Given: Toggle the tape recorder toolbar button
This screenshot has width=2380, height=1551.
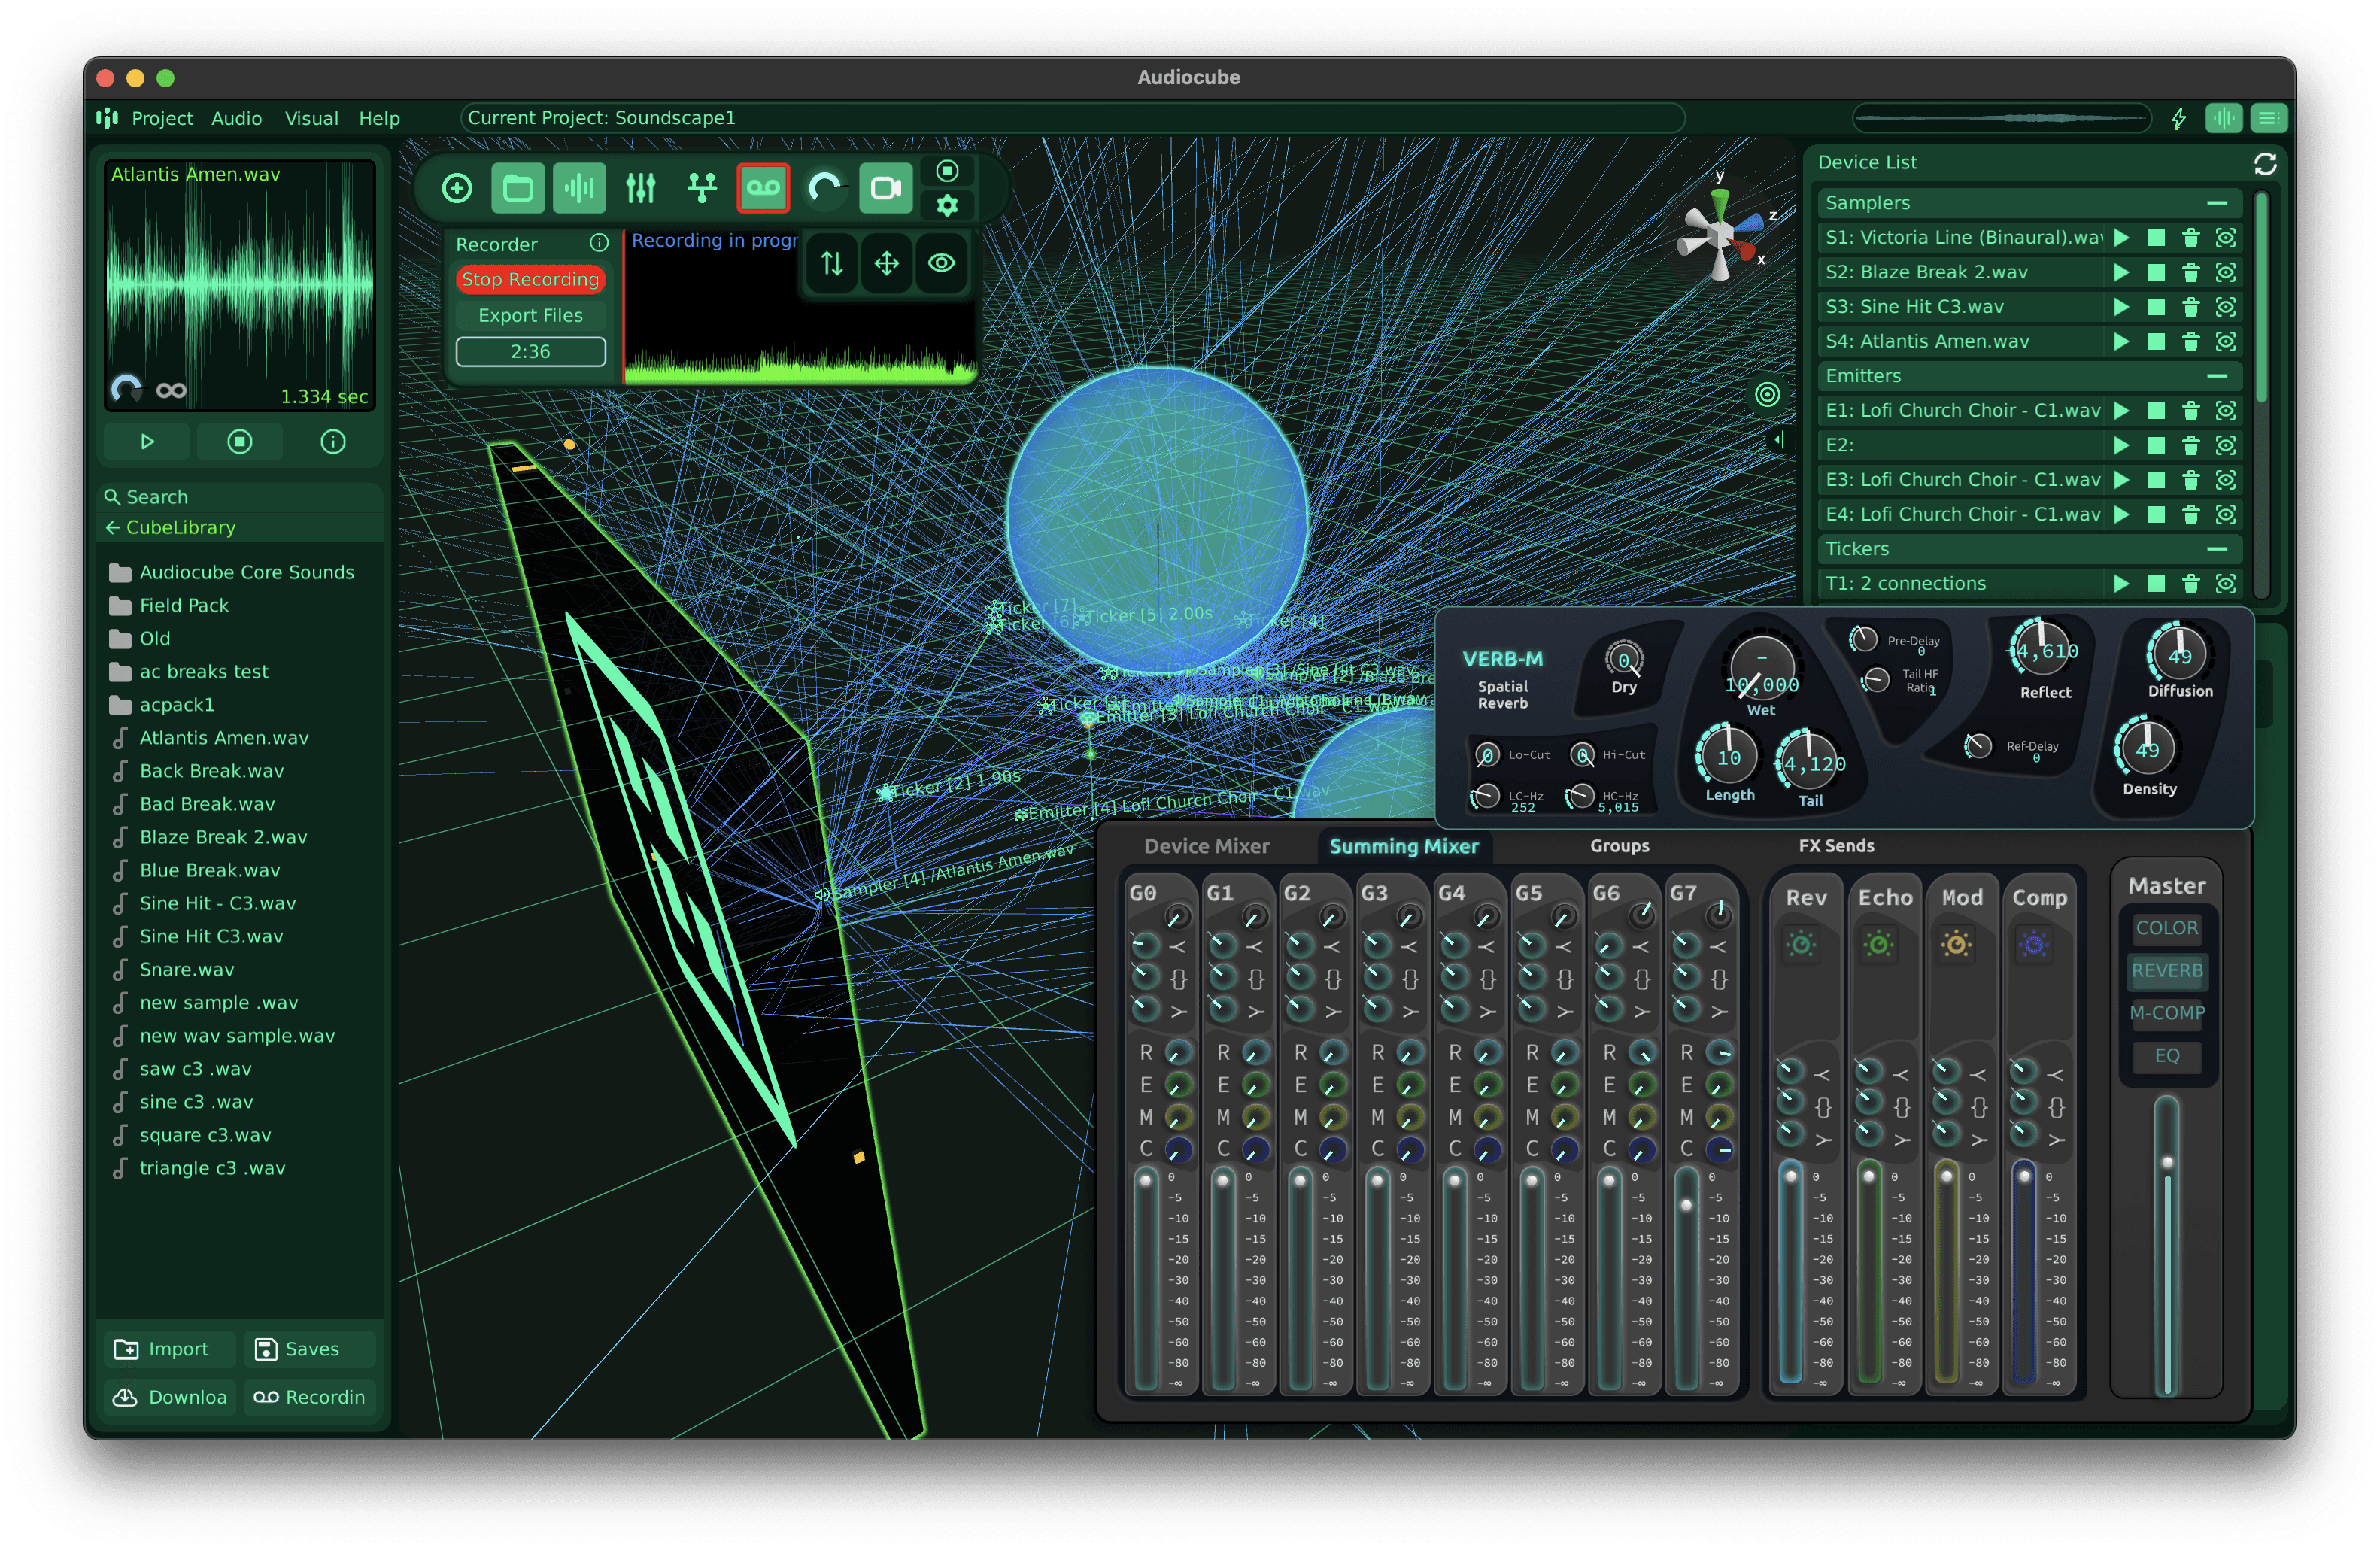Looking at the screenshot, I should [763, 188].
